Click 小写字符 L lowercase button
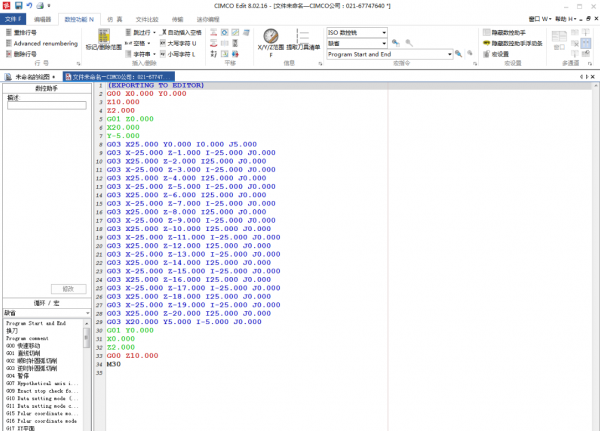The width and height of the screenshot is (600, 431). (178, 54)
